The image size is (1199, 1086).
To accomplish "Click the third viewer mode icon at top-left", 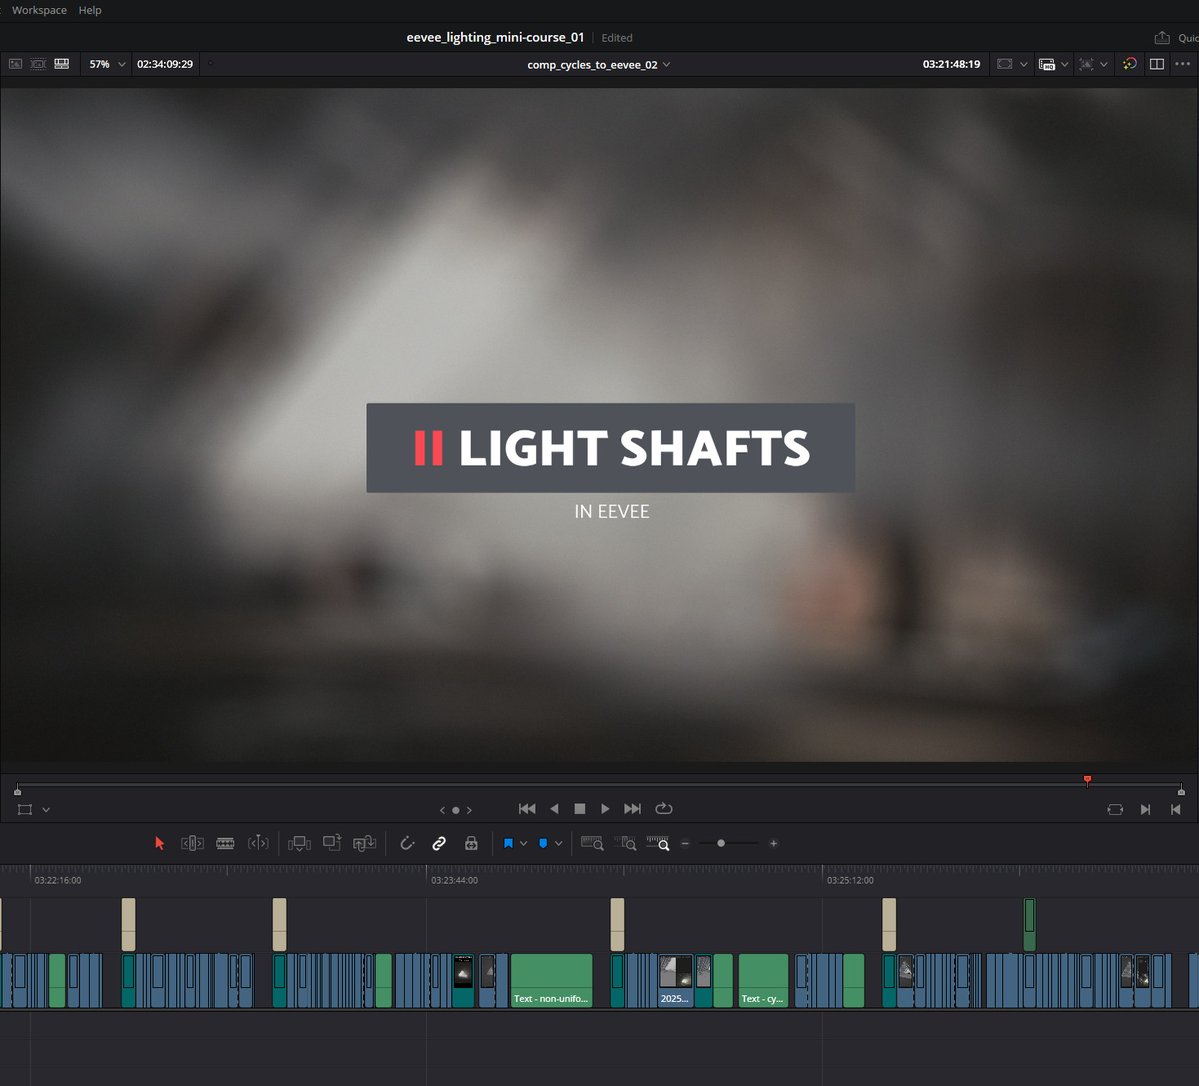I will point(61,64).
